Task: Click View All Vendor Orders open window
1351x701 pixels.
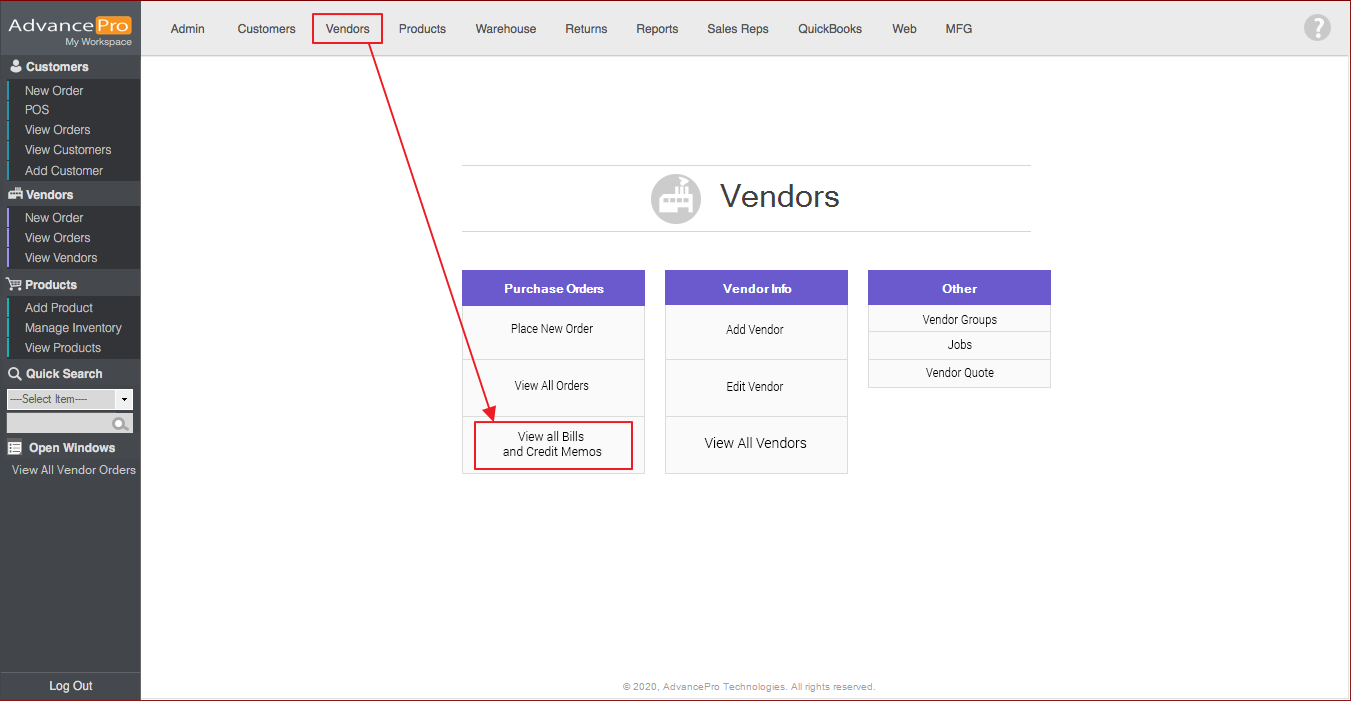Action: tap(74, 470)
